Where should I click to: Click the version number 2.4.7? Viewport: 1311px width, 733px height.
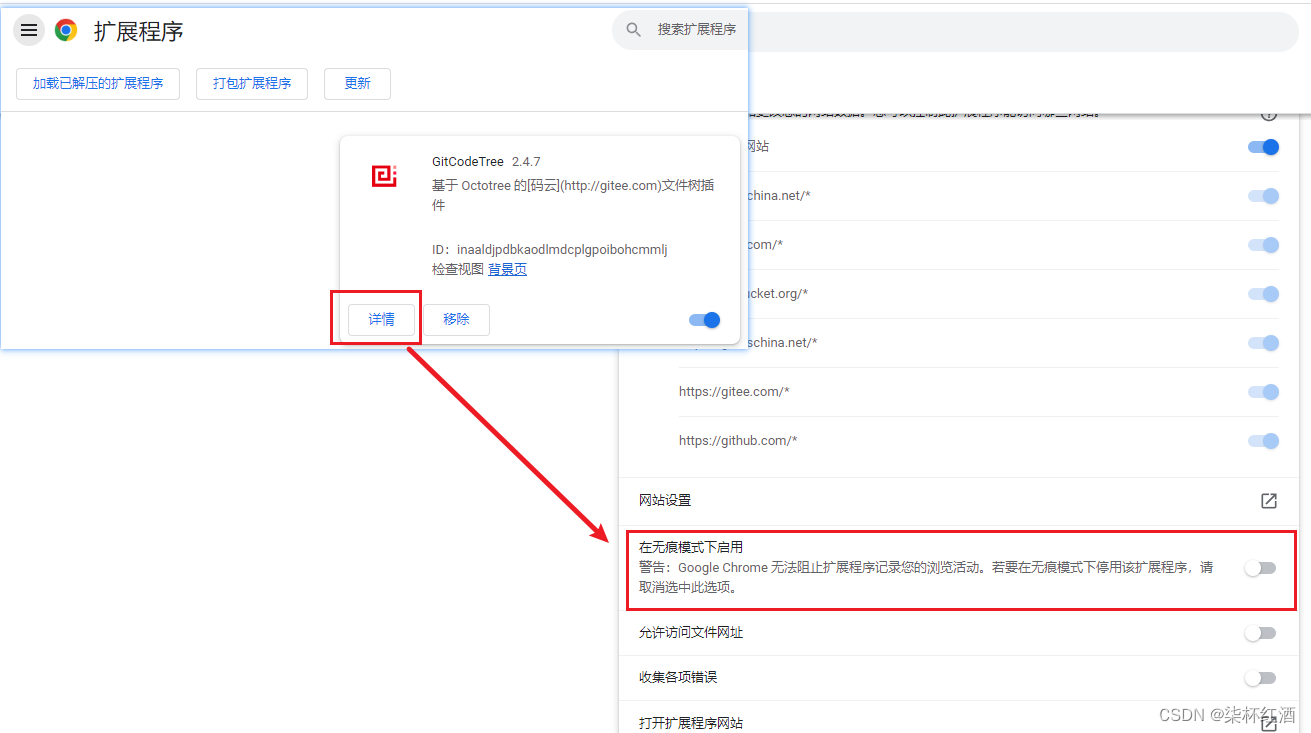tap(526, 161)
